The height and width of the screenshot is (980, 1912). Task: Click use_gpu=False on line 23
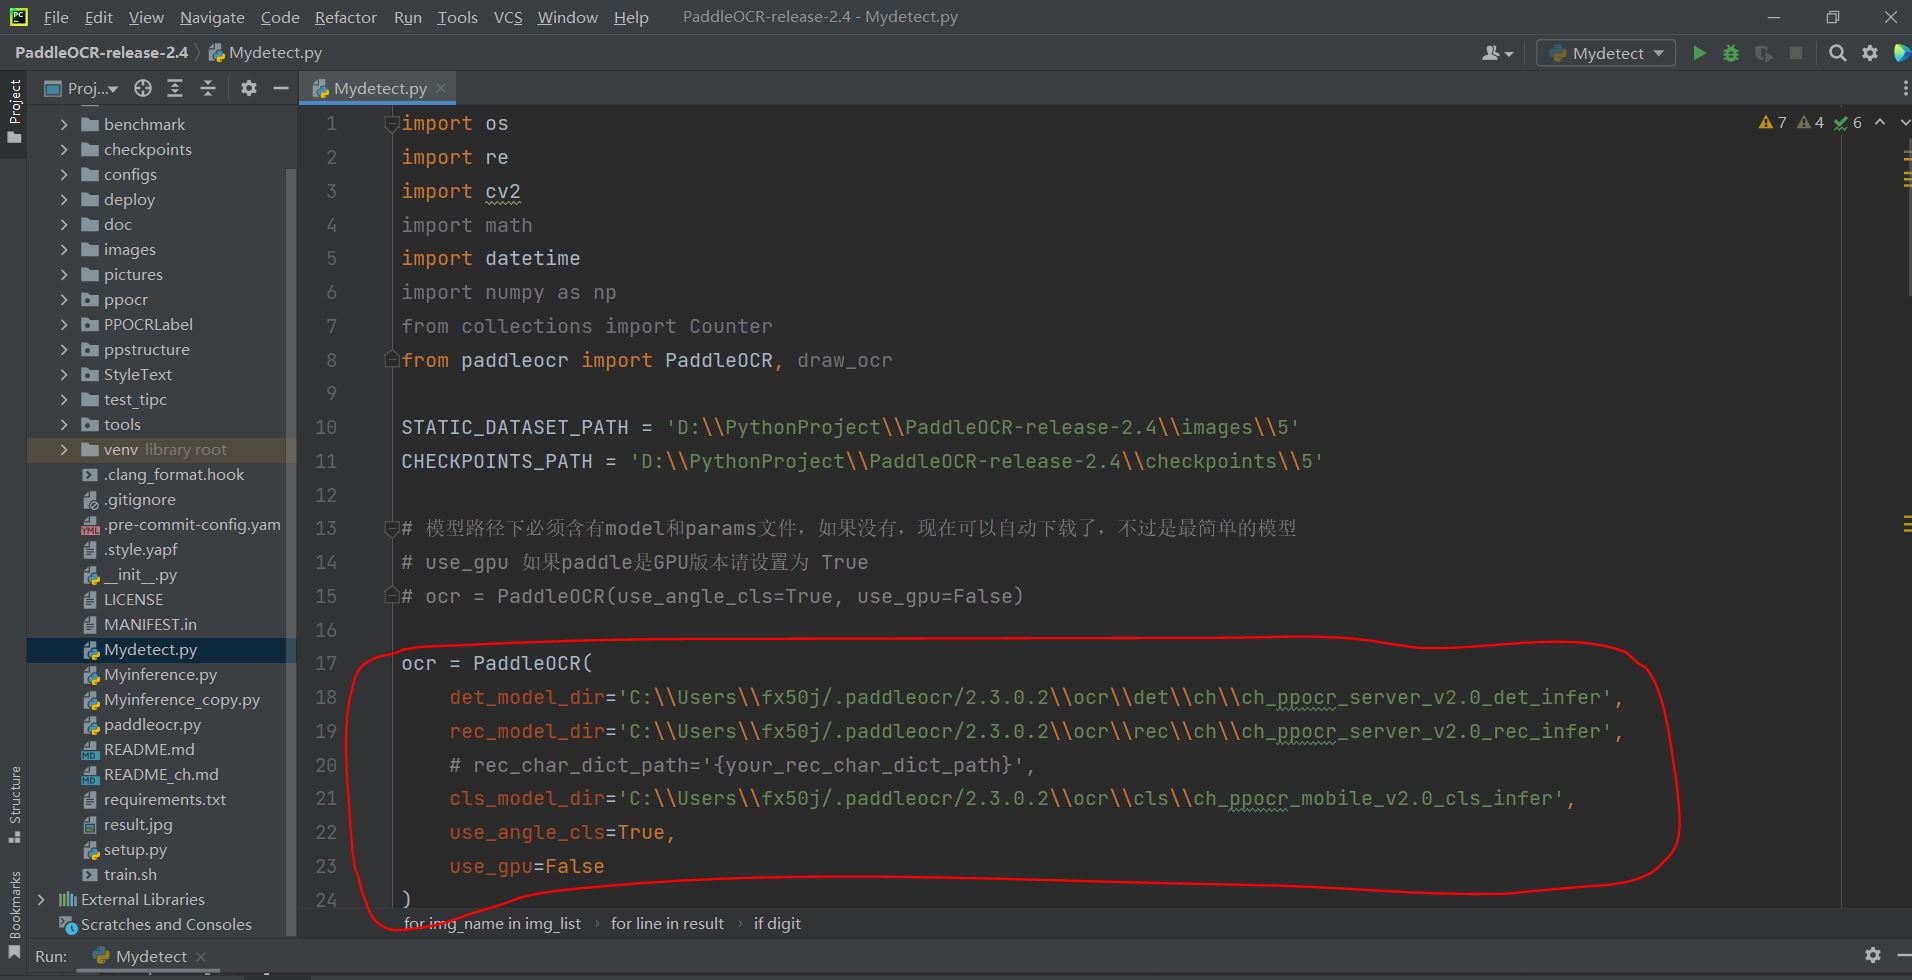526,866
